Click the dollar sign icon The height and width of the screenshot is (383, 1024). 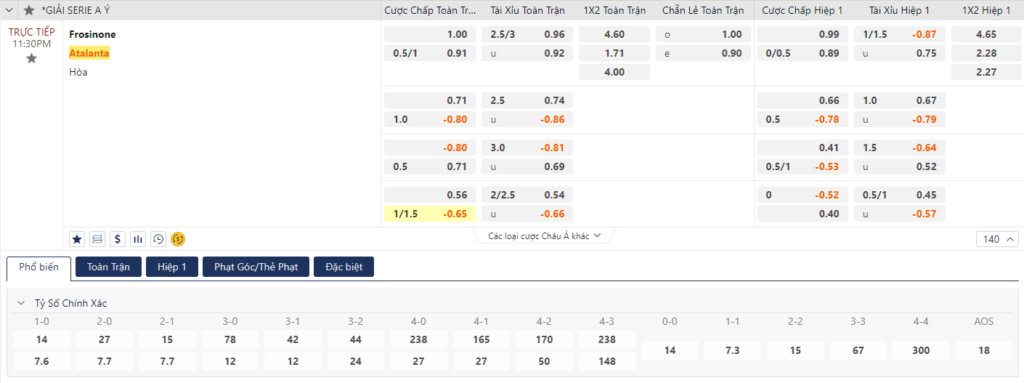pyautogui.click(x=118, y=239)
